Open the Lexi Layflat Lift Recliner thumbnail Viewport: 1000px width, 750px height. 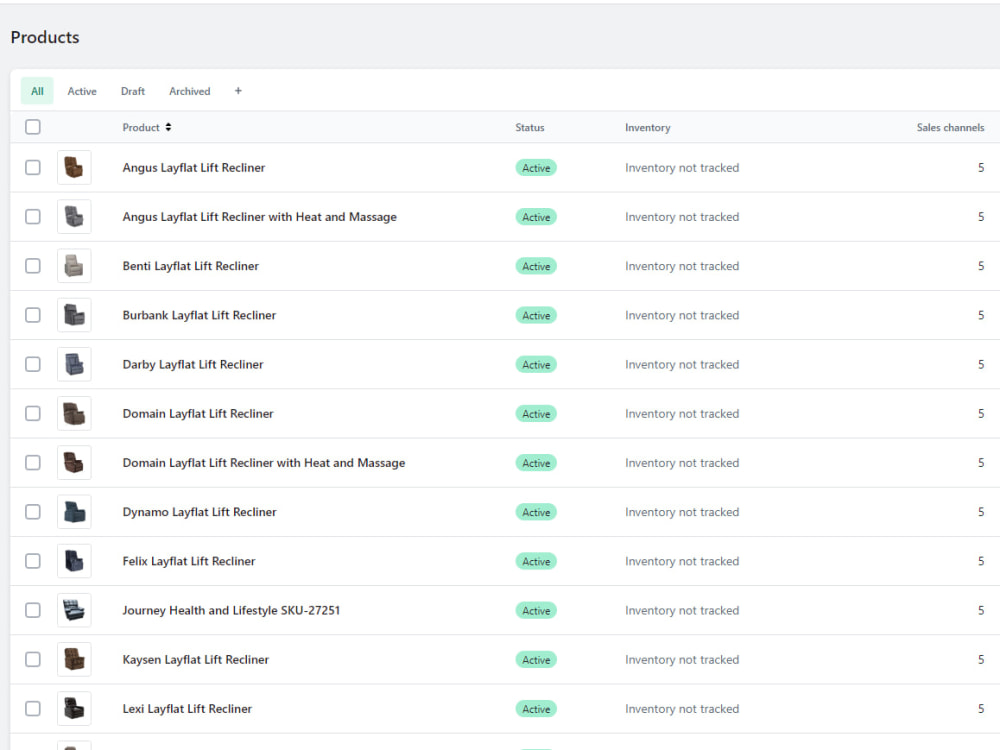[x=74, y=709]
